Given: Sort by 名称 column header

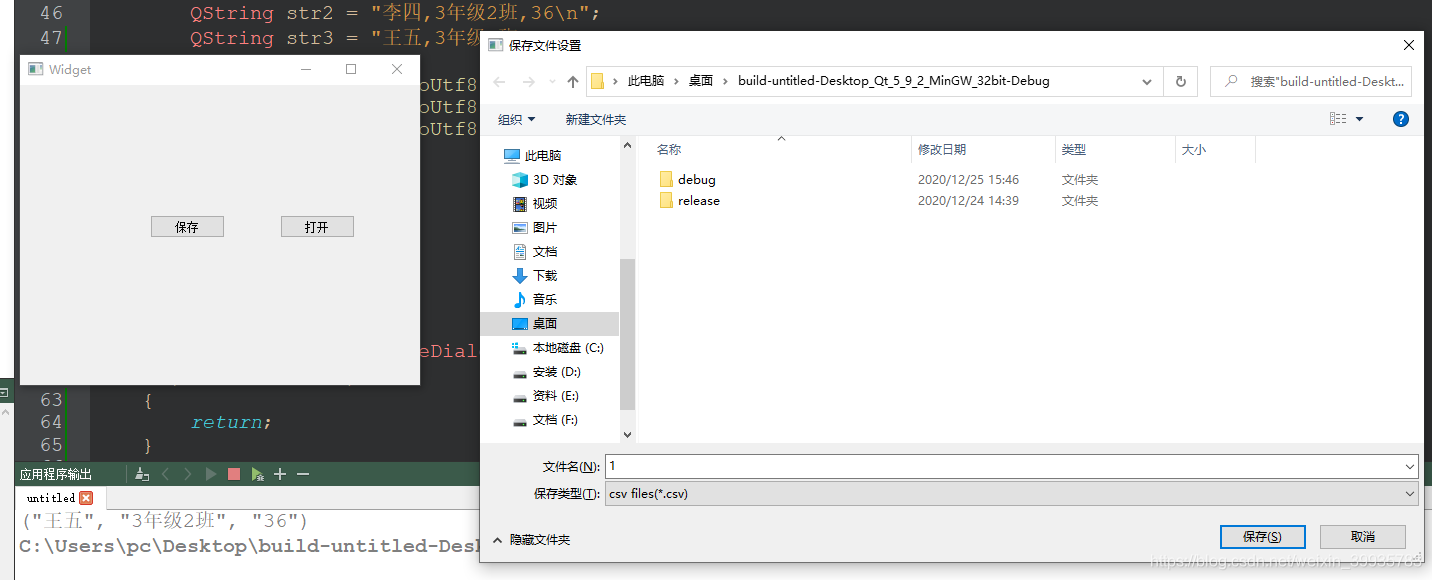Looking at the screenshot, I should [x=669, y=150].
